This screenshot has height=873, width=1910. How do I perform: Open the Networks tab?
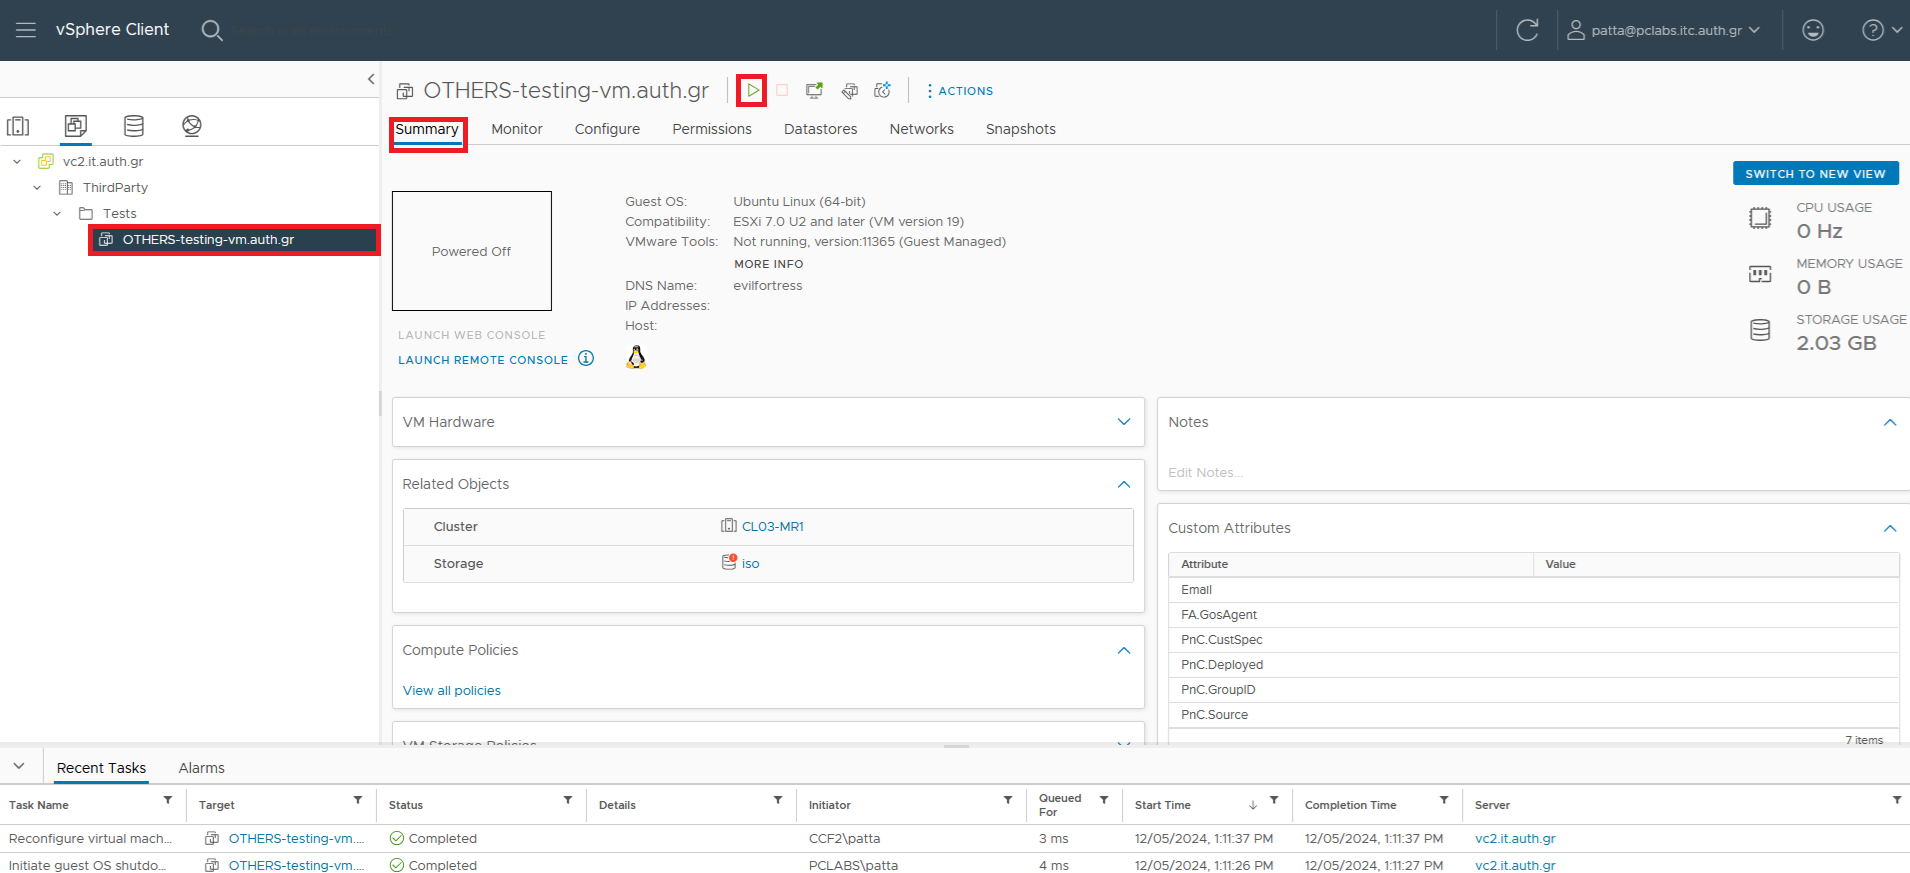[x=922, y=129]
